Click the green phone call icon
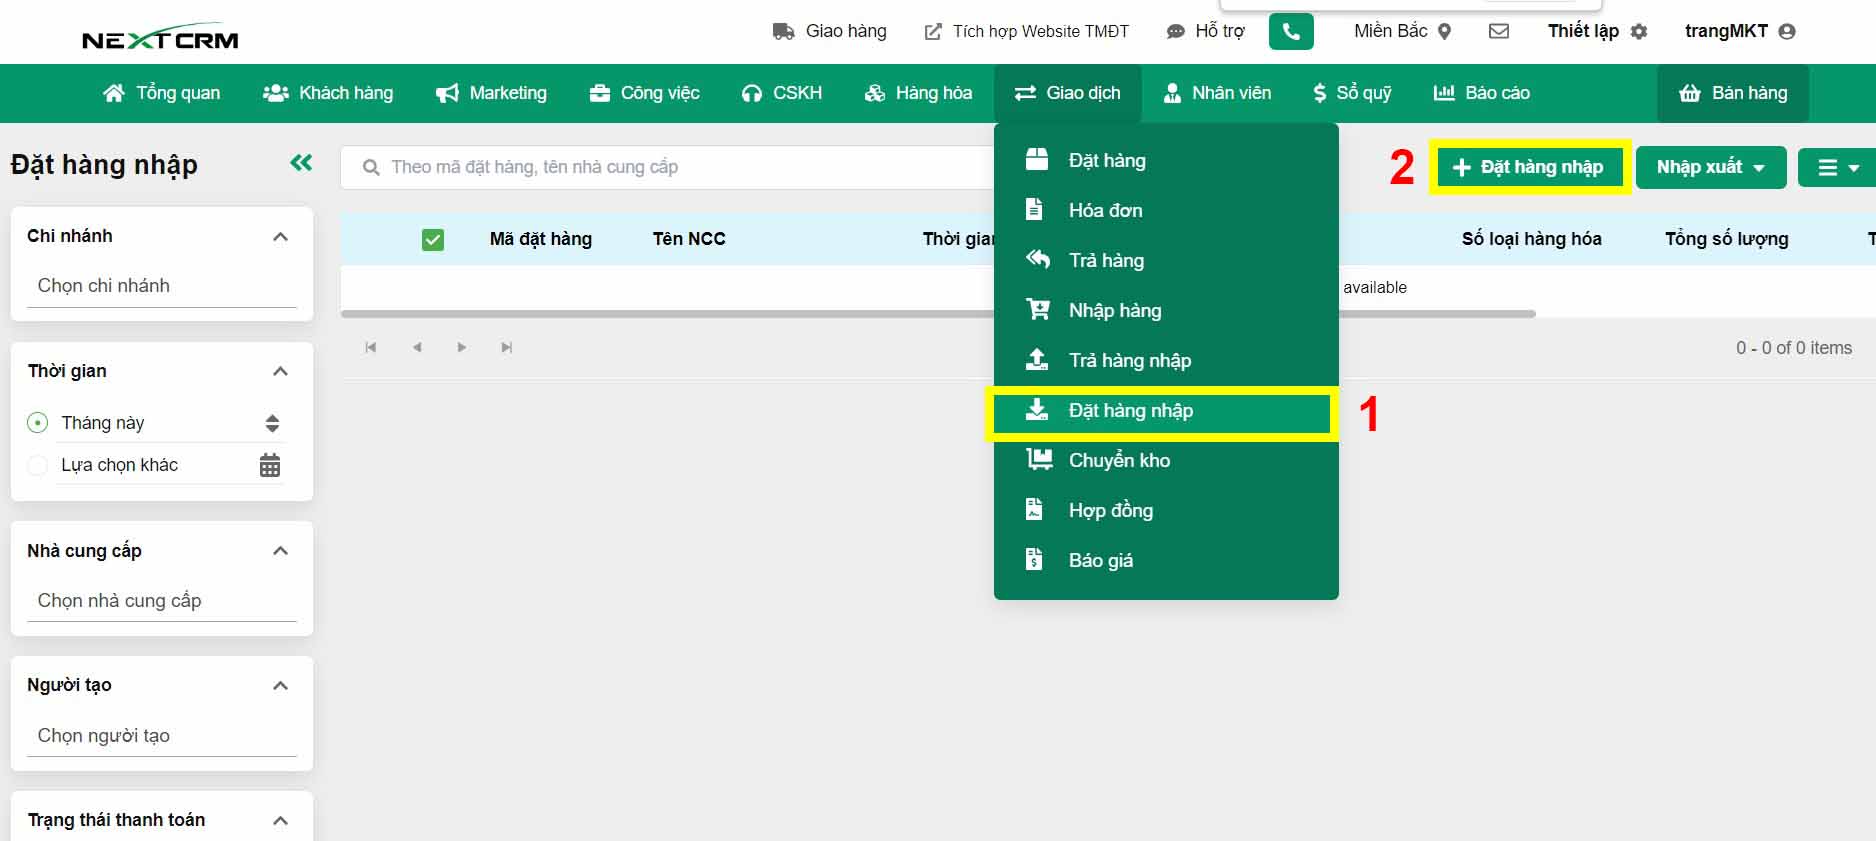This screenshot has height=841, width=1876. pos(1290,32)
